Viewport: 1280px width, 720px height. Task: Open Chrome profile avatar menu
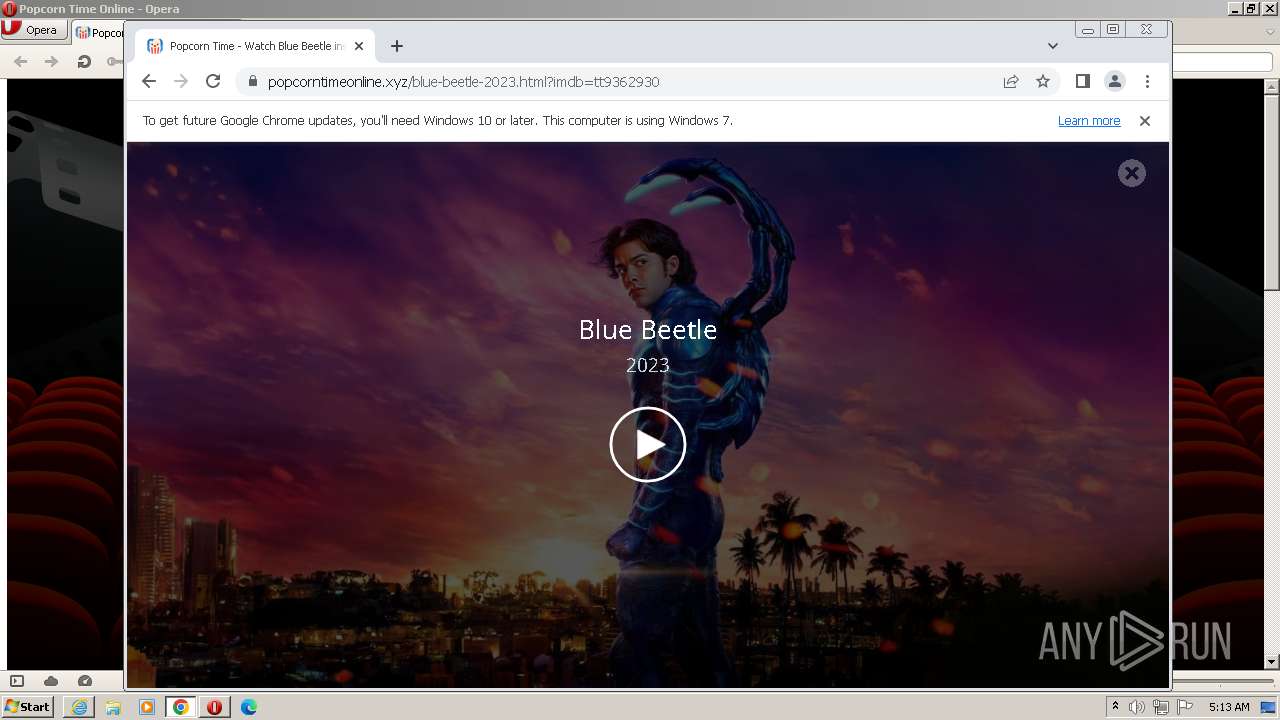[x=1114, y=81]
